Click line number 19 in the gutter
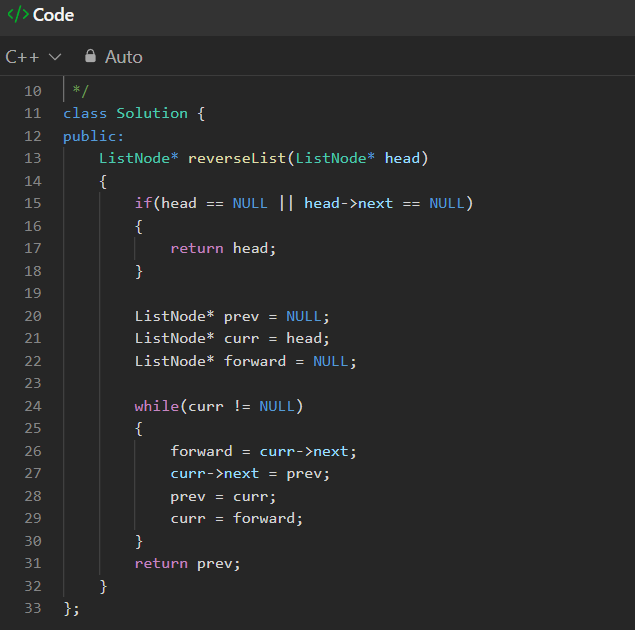The image size is (635, 630). pos(33,293)
